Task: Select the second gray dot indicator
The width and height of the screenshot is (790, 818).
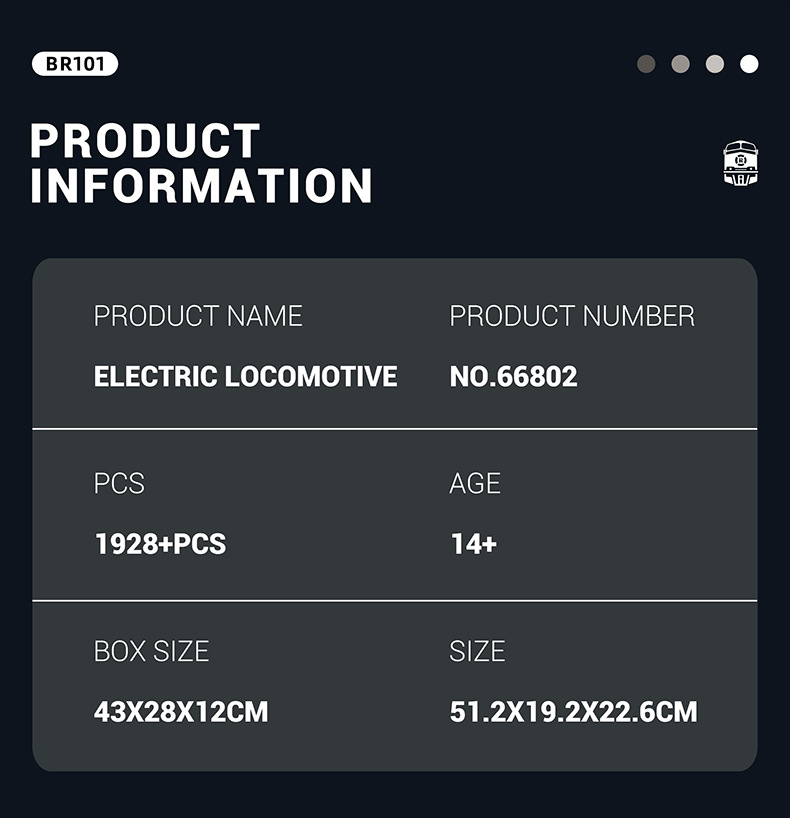Action: coord(680,64)
